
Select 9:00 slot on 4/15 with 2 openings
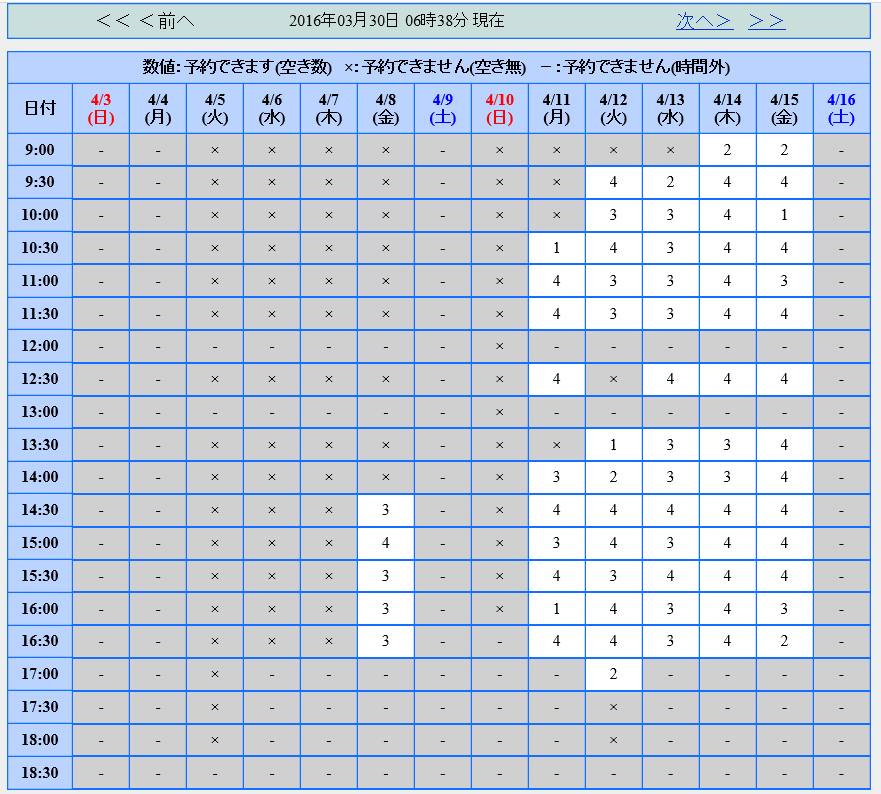click(x=784, y=150)
